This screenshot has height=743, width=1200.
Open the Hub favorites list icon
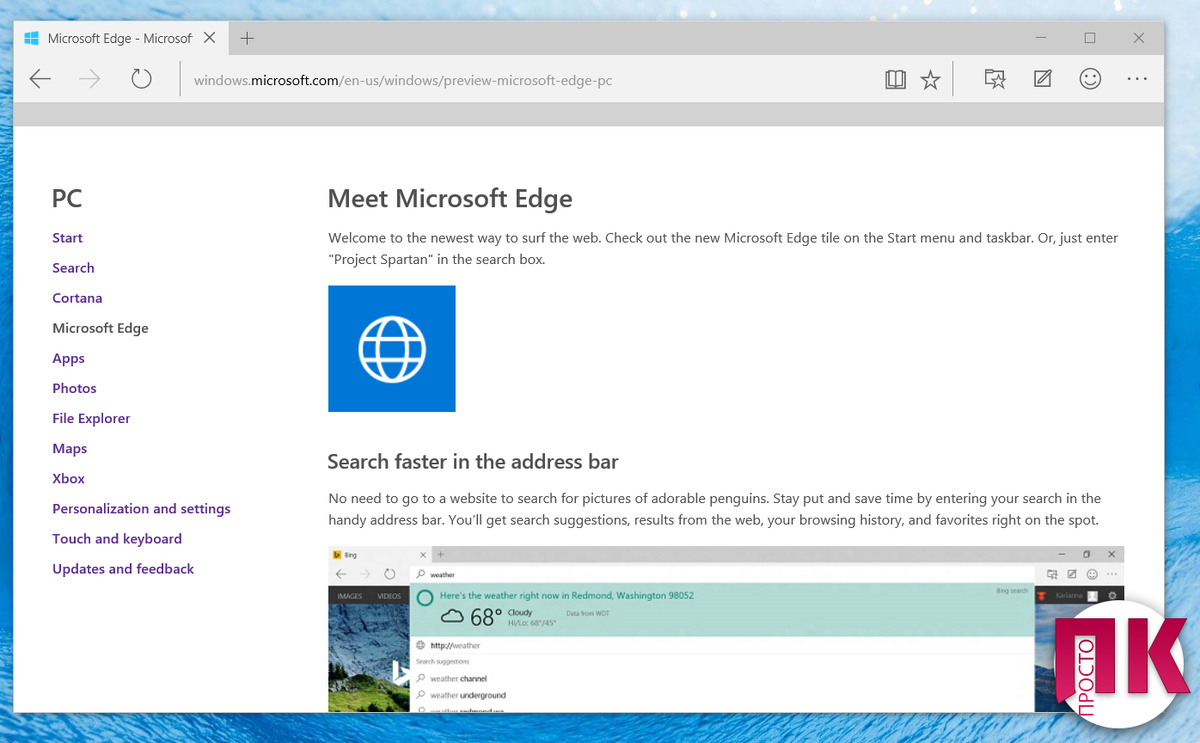(x=995, y=79)
